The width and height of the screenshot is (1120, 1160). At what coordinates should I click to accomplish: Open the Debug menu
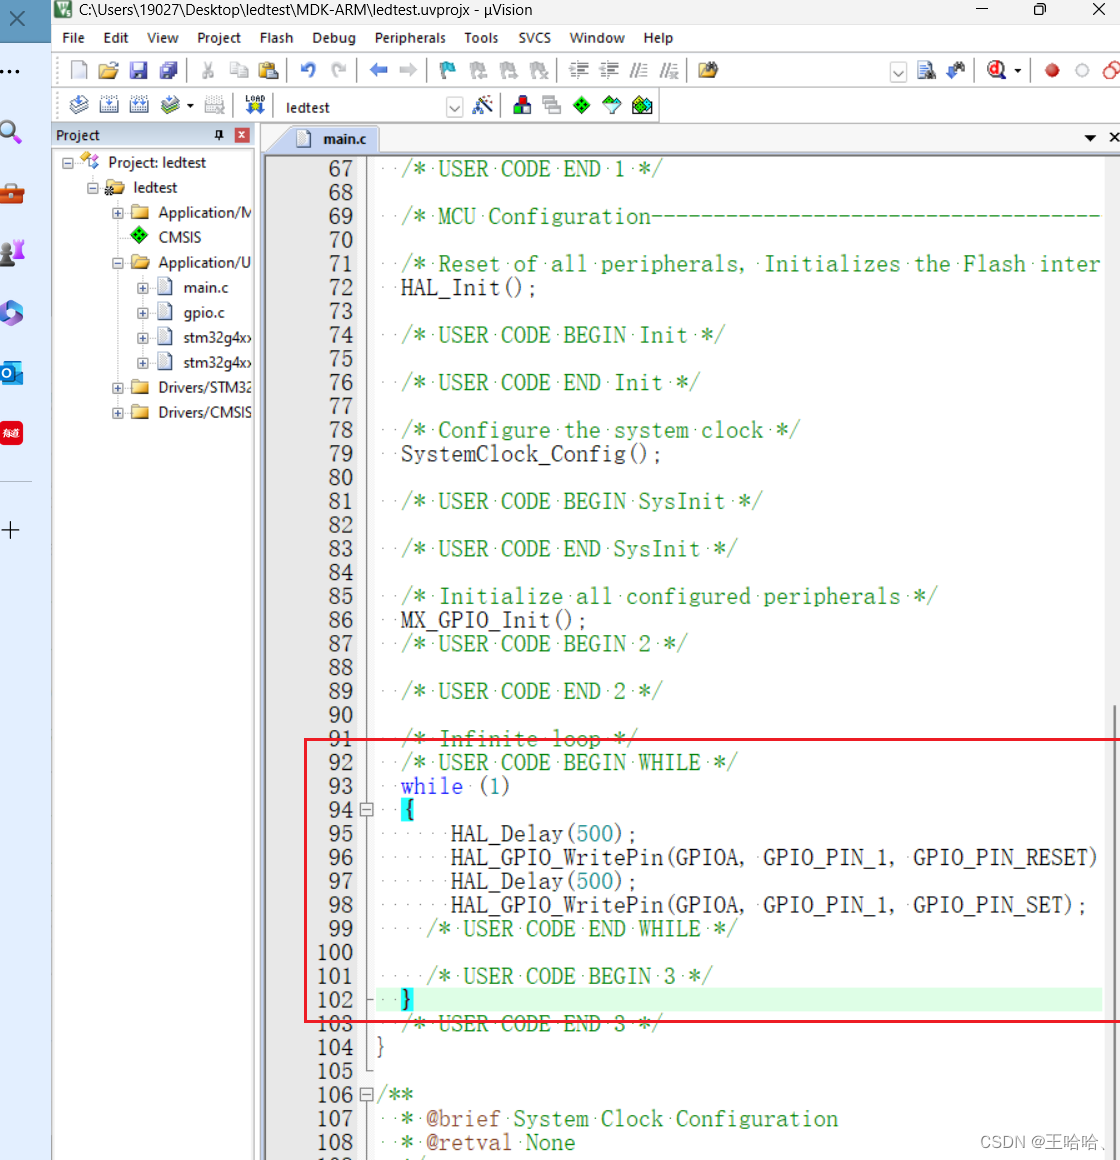tap(334, 38)
